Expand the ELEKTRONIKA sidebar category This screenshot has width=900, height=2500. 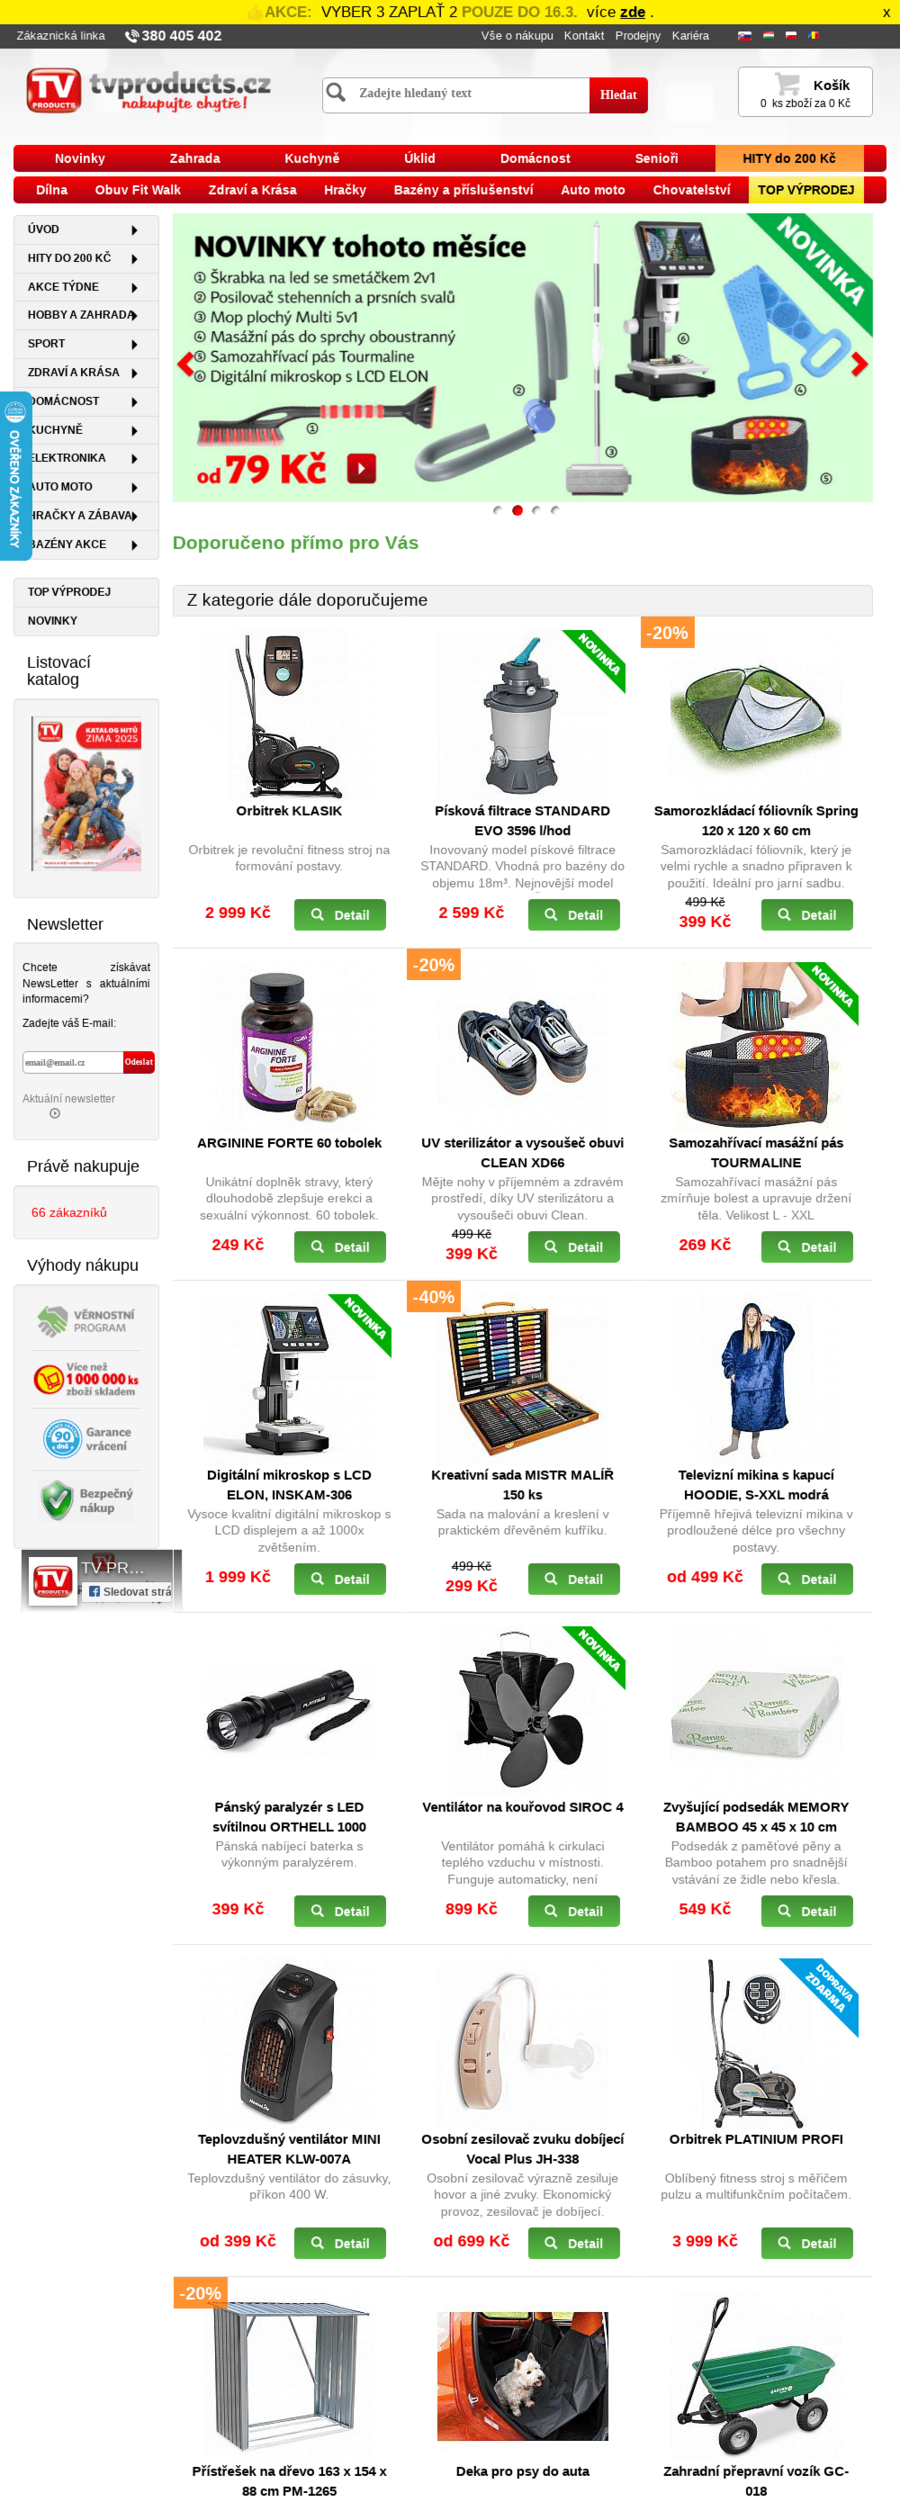point(86,458)
